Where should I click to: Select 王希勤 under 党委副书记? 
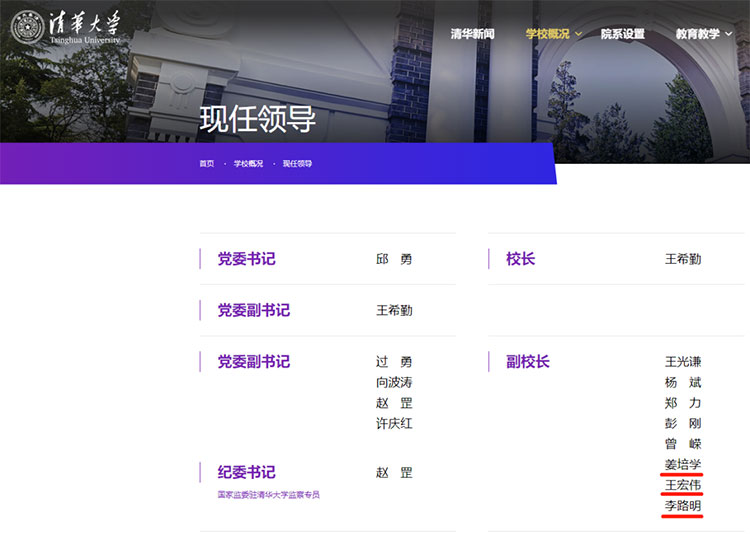pos(394,310)
